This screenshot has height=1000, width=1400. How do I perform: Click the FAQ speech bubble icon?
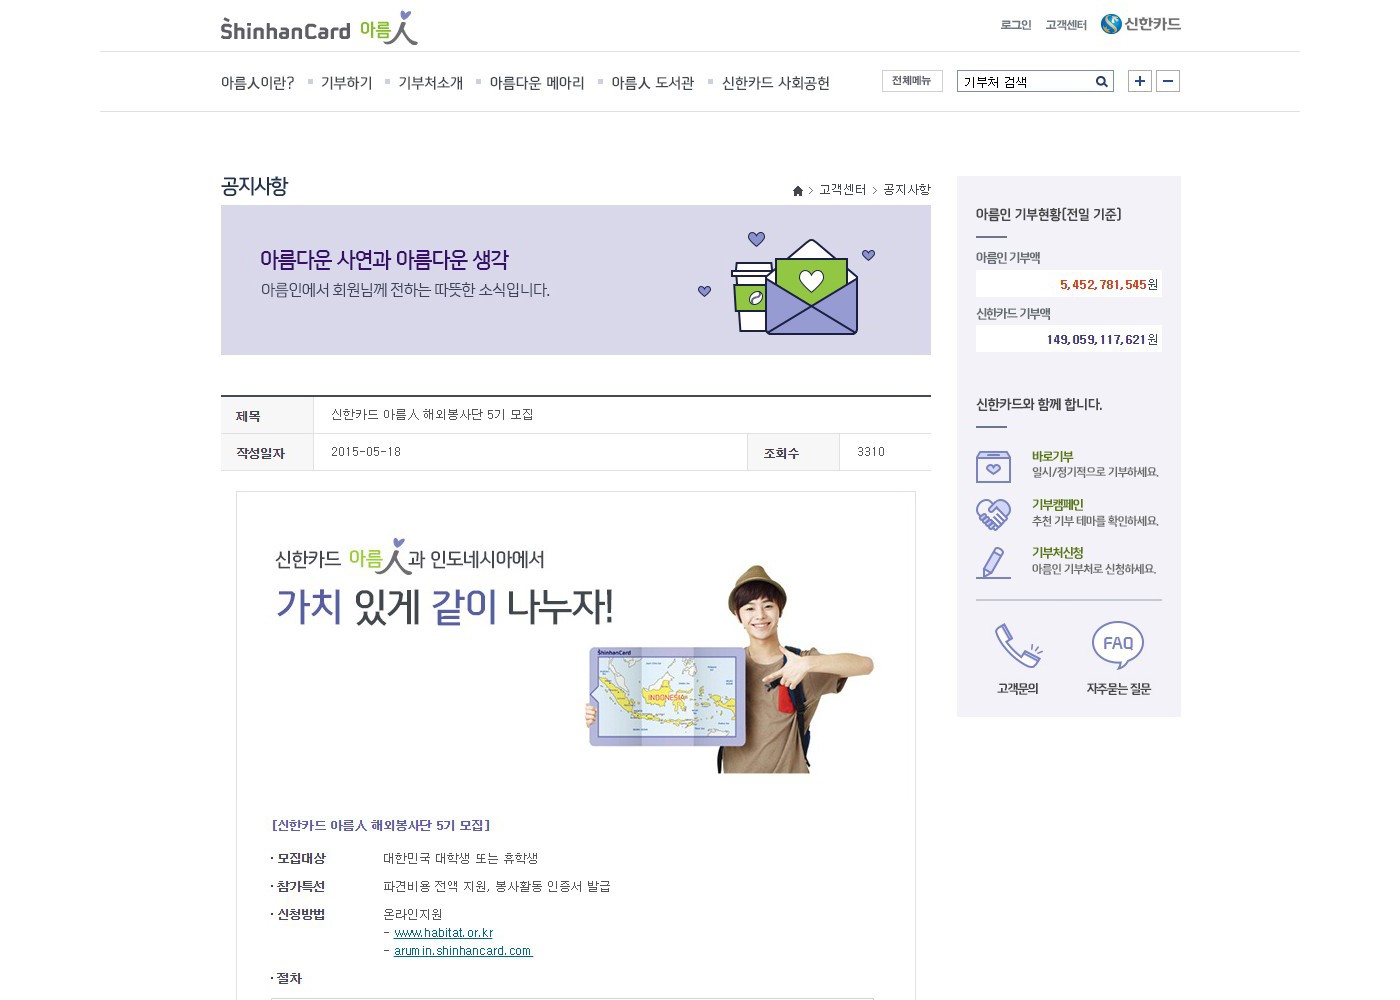1118,646
